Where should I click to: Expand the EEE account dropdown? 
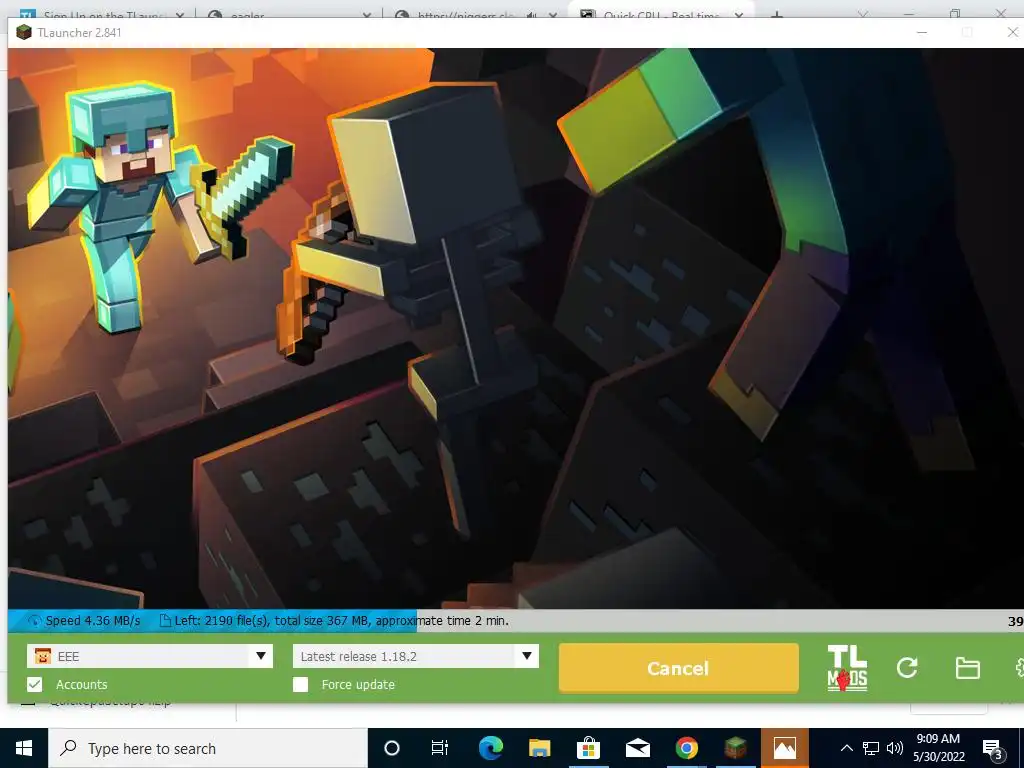261,656
